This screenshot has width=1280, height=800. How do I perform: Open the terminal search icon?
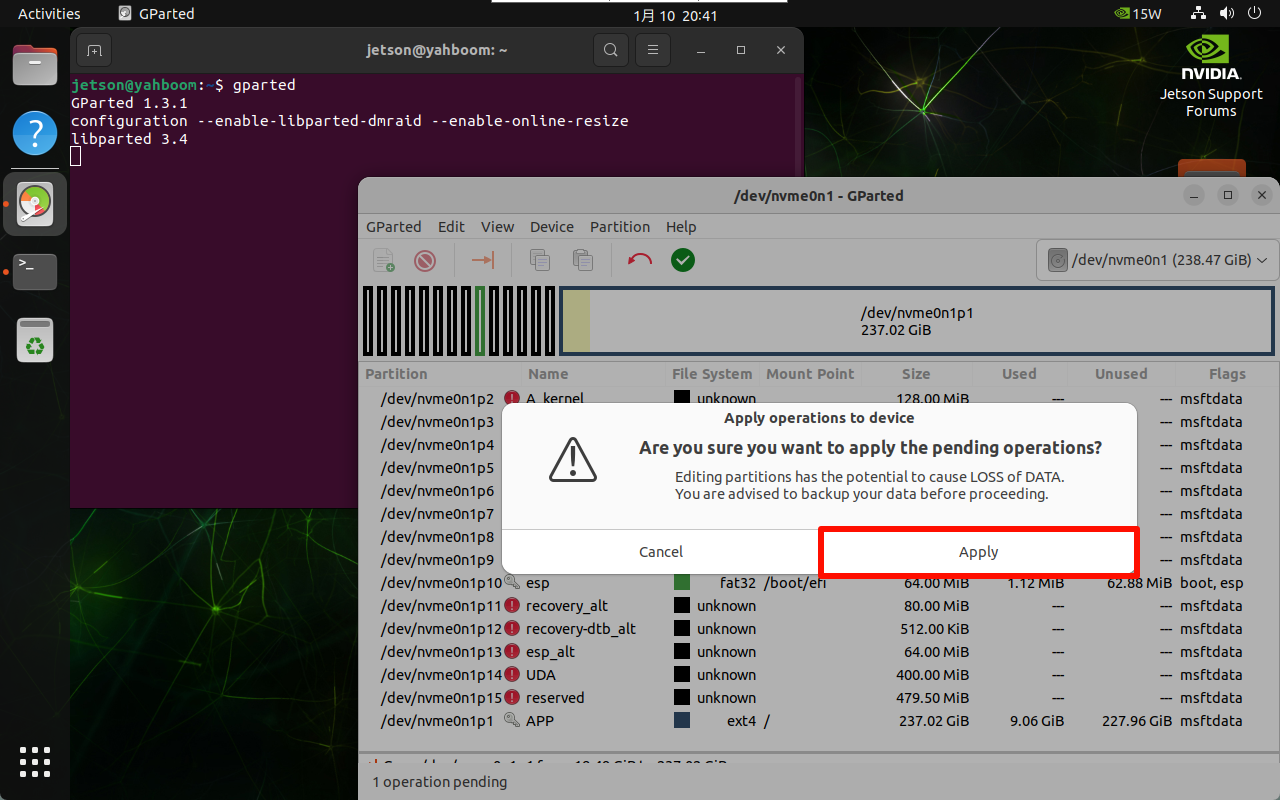coord(610,50)
